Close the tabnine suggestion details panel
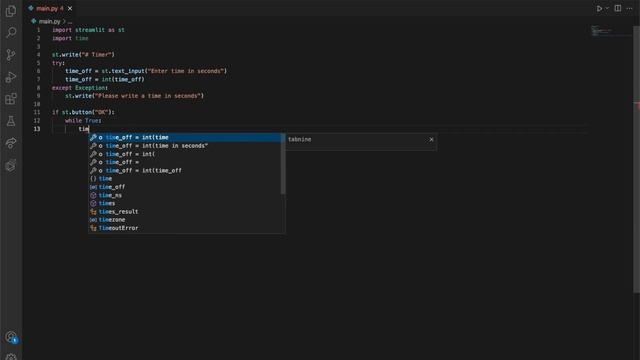 point(431,140)
